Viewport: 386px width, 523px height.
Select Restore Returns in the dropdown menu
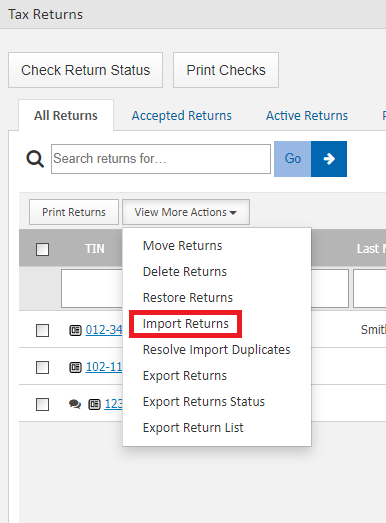[188, 298]
